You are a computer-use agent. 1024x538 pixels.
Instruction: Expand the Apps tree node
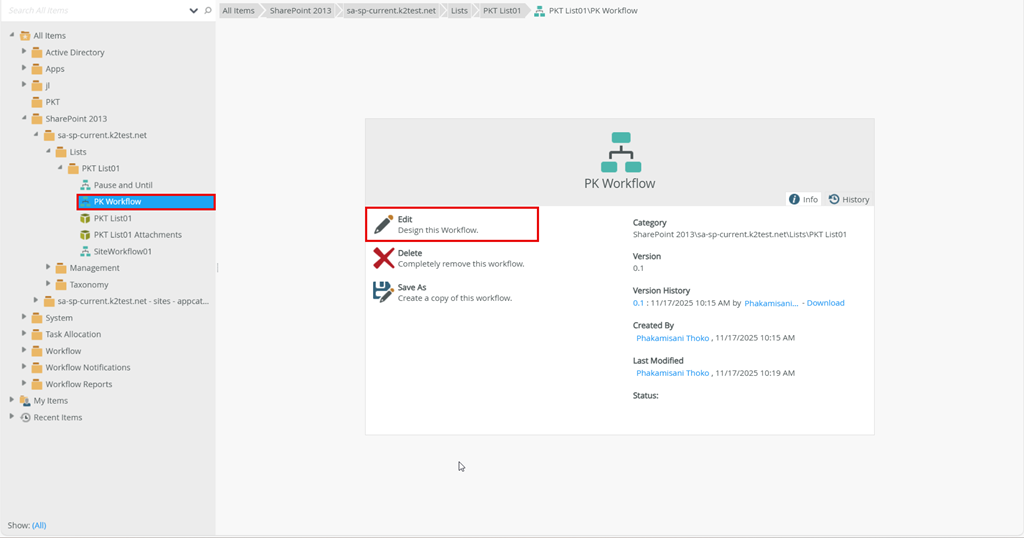coord(24,67)
